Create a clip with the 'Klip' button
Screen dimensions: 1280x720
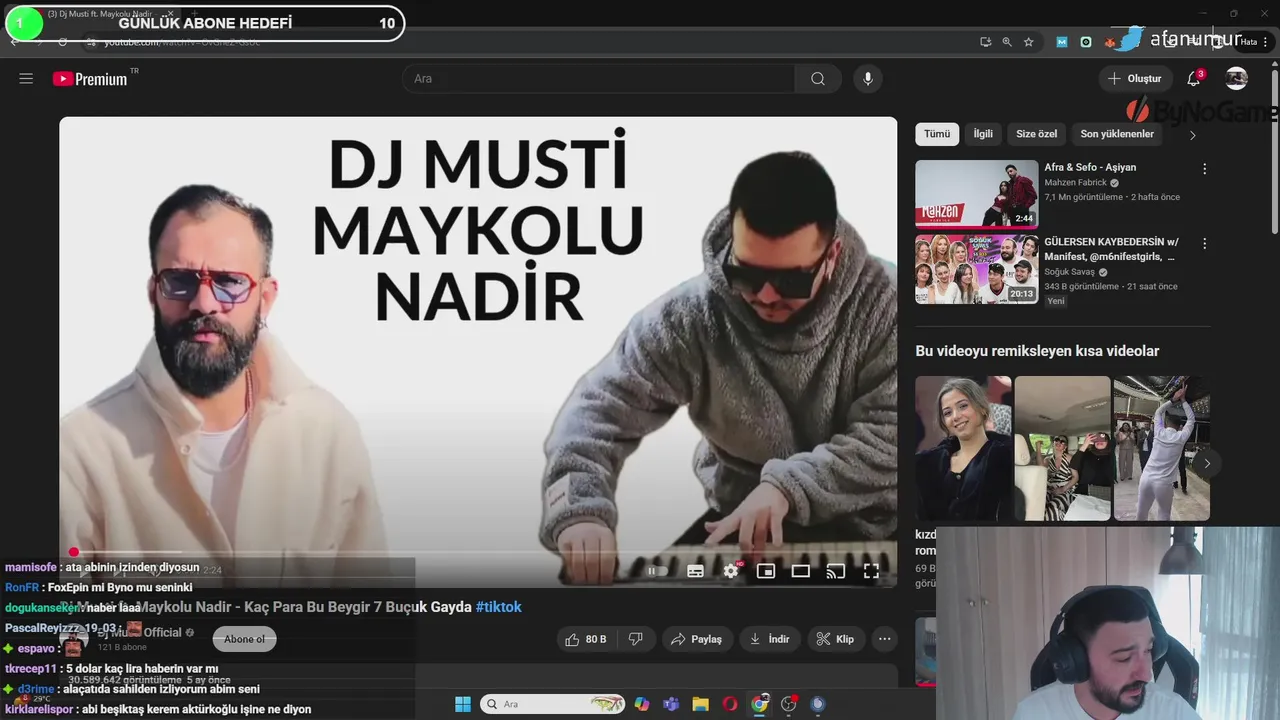pyautogui.click(x=835, y=639)
